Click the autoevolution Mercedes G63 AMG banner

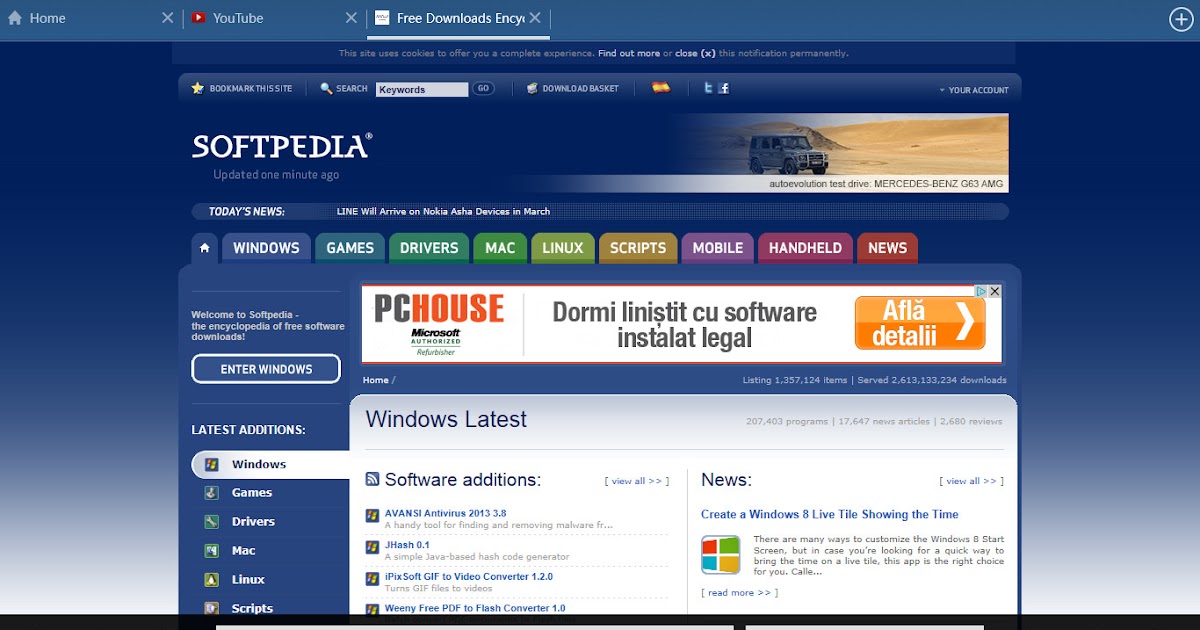(839, 152)
